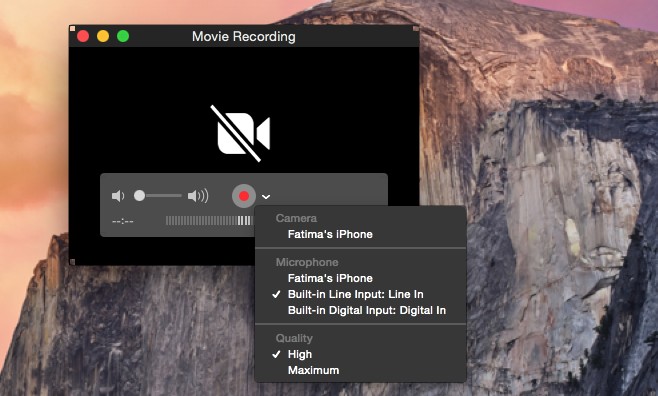Click the low volume speaker icon
This screenshot has width=658, height=396.
click(118, 196)
